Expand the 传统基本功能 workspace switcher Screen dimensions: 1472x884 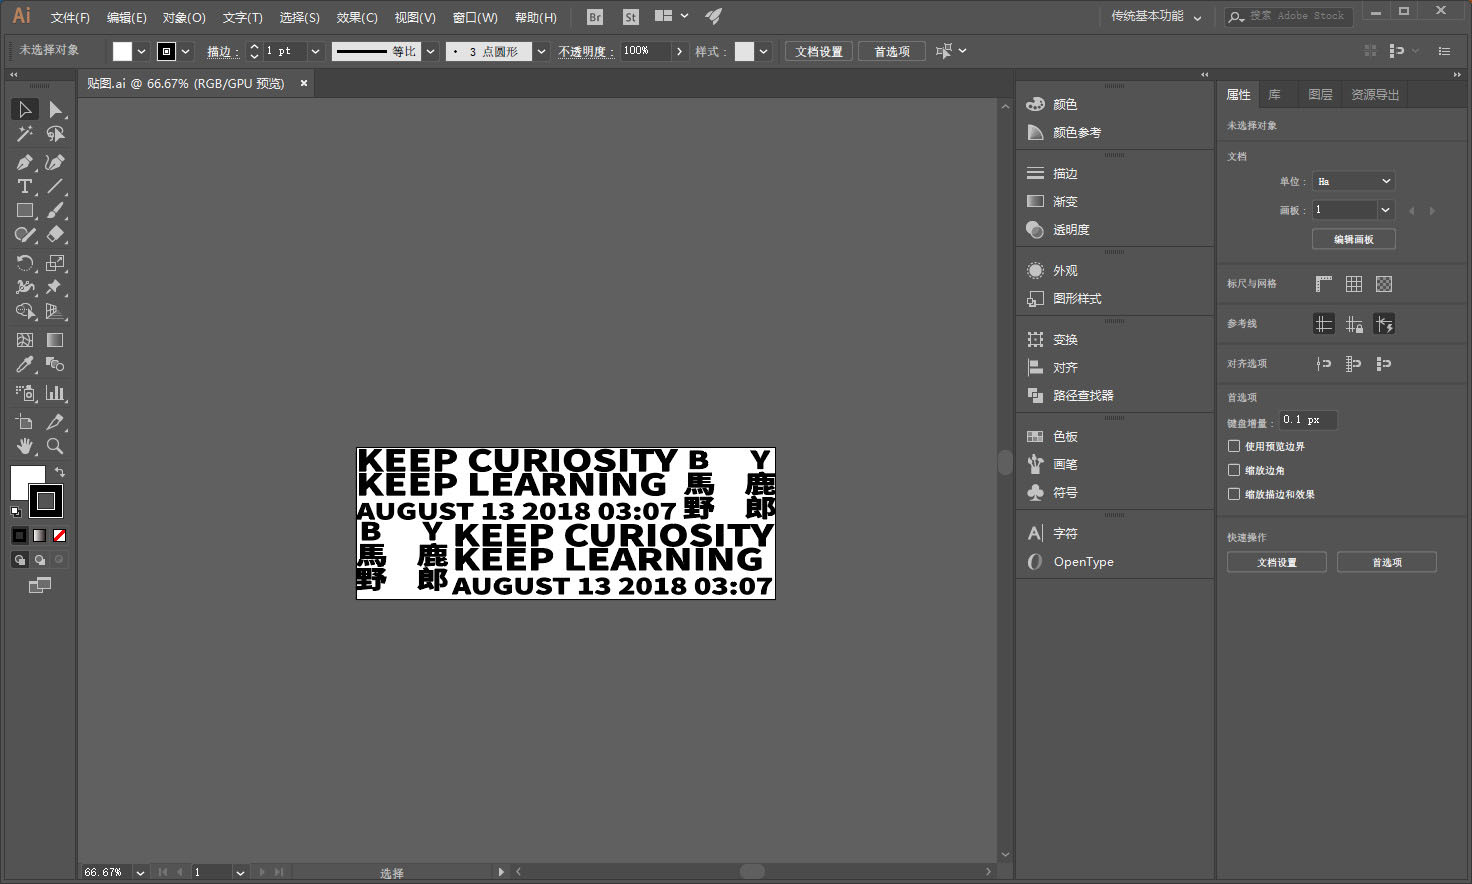point(1156,16)
